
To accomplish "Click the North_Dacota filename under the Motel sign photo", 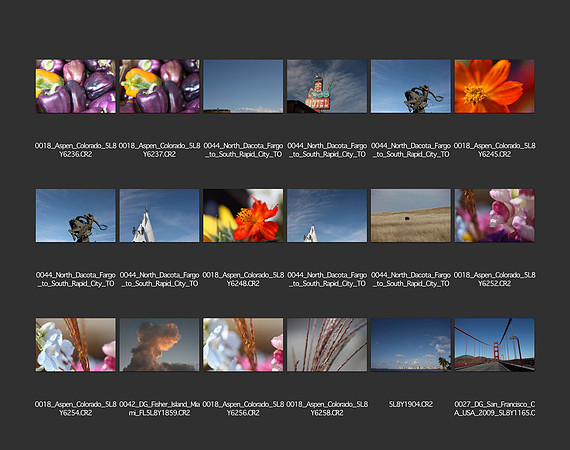I will [327, 150].
